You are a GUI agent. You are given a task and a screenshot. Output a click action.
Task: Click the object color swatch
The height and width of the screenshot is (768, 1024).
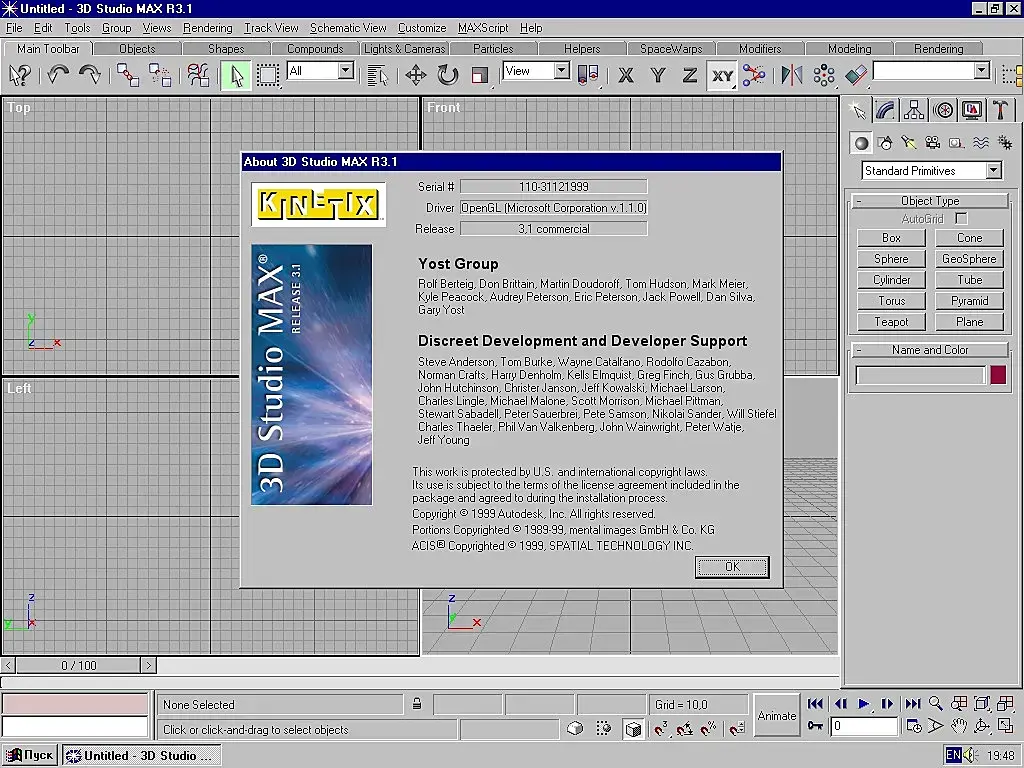point(998,375)
